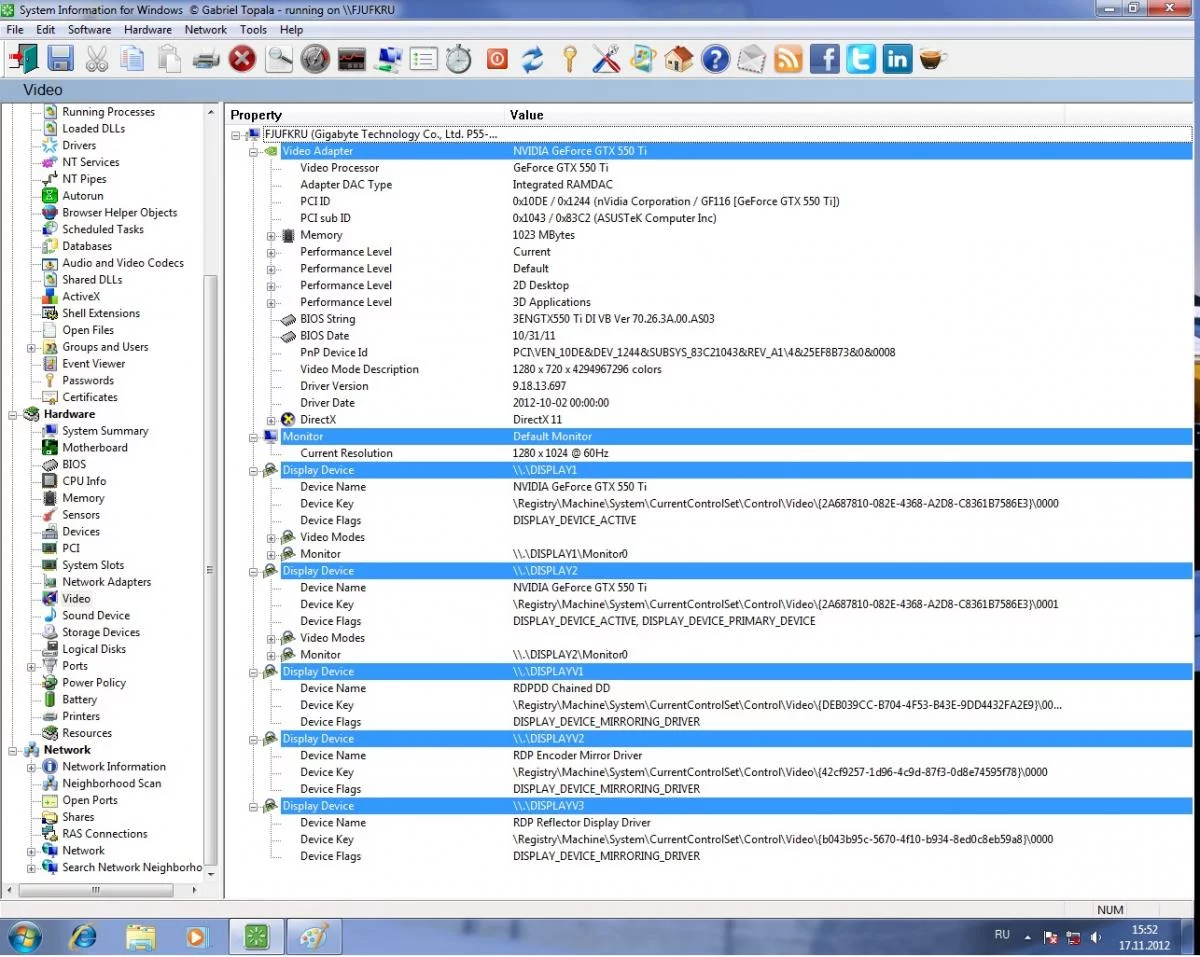Click the Print toolbar icon
The image size is (1200, 957).
tap(205, 59)
